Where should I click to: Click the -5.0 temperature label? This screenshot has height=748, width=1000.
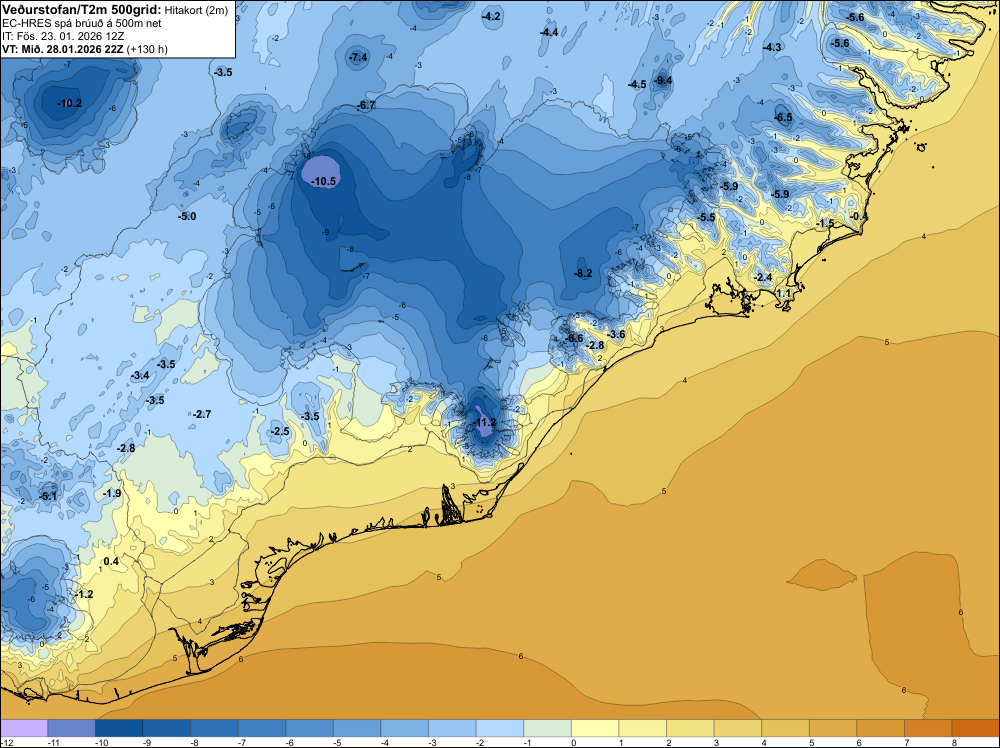tap(187, 216)
